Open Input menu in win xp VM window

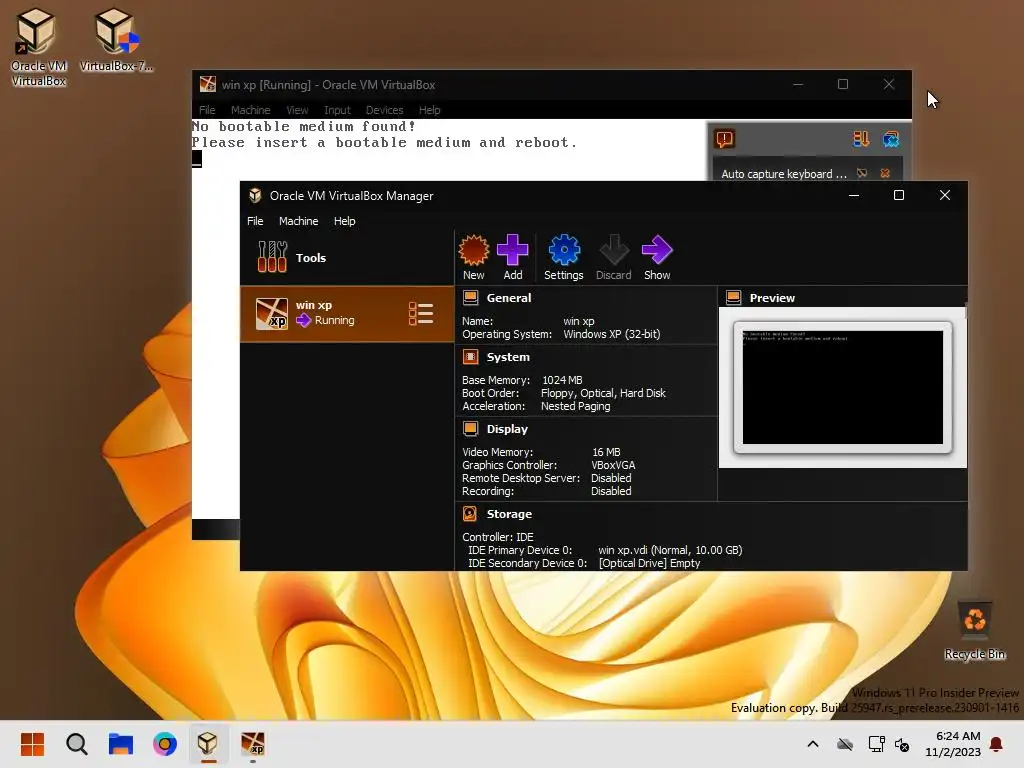tap(337, 110)
